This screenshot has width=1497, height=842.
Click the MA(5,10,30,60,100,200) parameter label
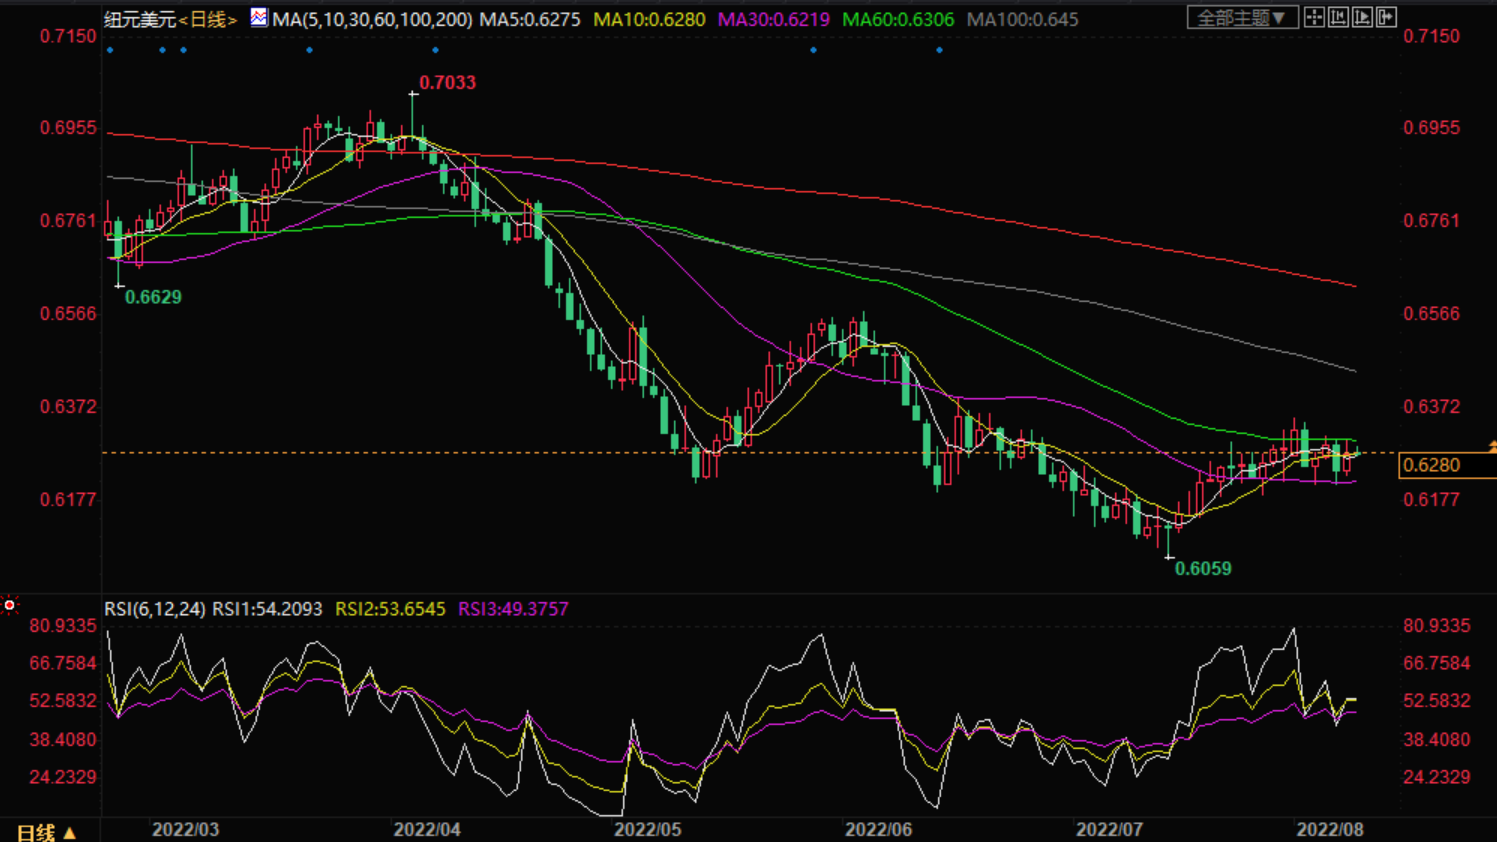point(372,19)
